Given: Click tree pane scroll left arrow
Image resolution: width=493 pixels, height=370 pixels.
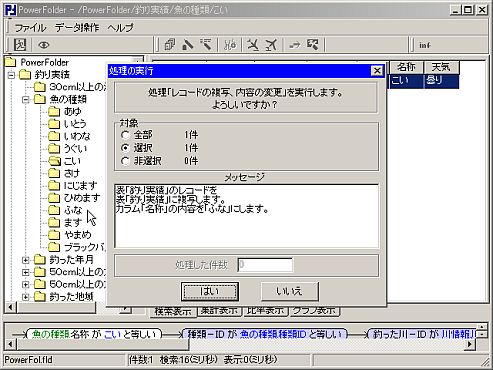Looking at the screenshot, I should click(x=11, y=307).
